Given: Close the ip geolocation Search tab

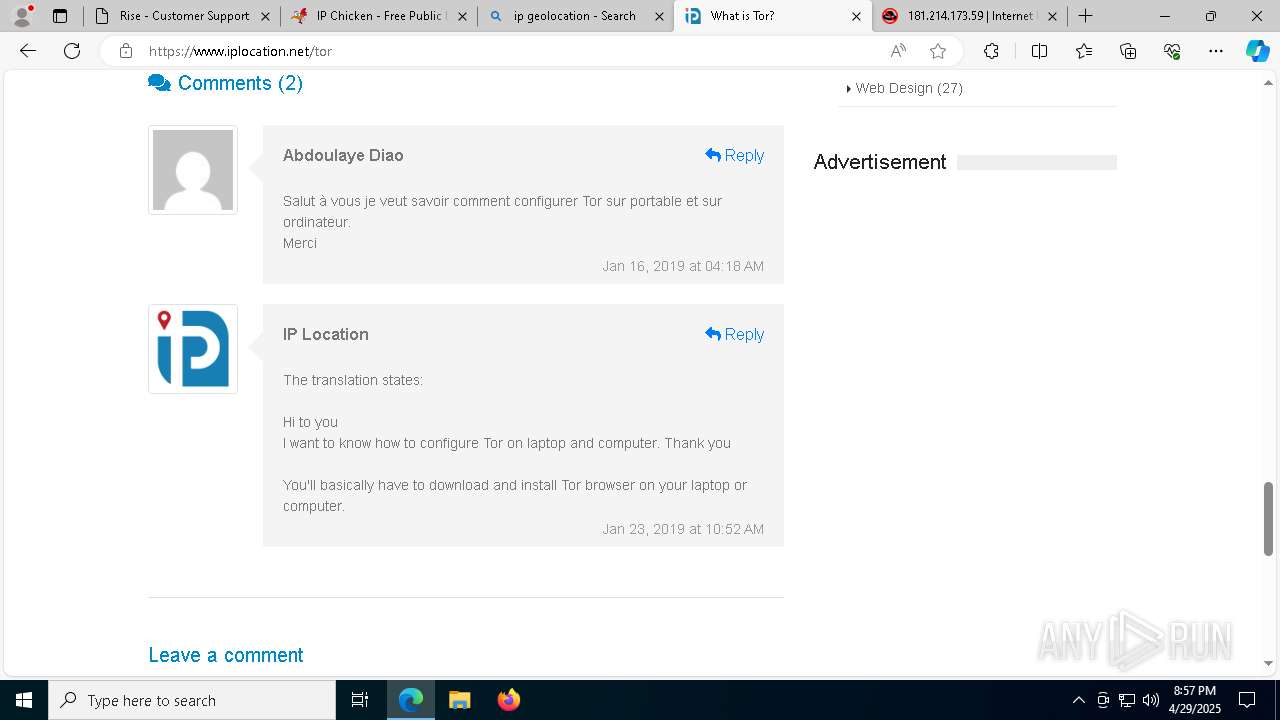Looking at the screenshot, I should pyautogui.click(x=659, y=16).
